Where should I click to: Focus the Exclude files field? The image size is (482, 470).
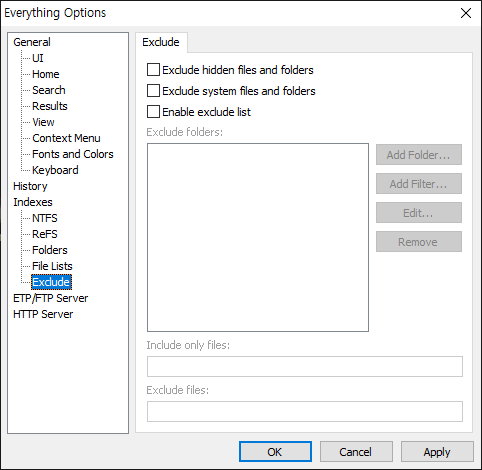(305, 411)
